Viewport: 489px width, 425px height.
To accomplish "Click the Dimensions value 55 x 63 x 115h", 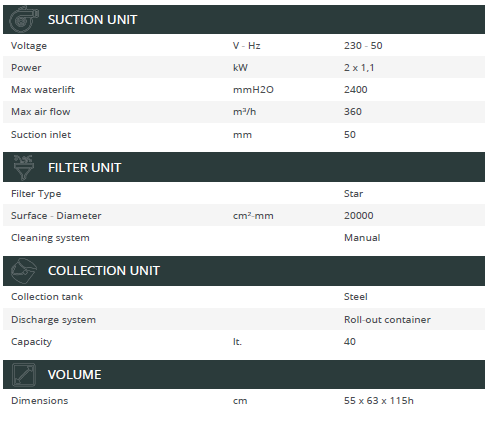I will tap(379, 401).
